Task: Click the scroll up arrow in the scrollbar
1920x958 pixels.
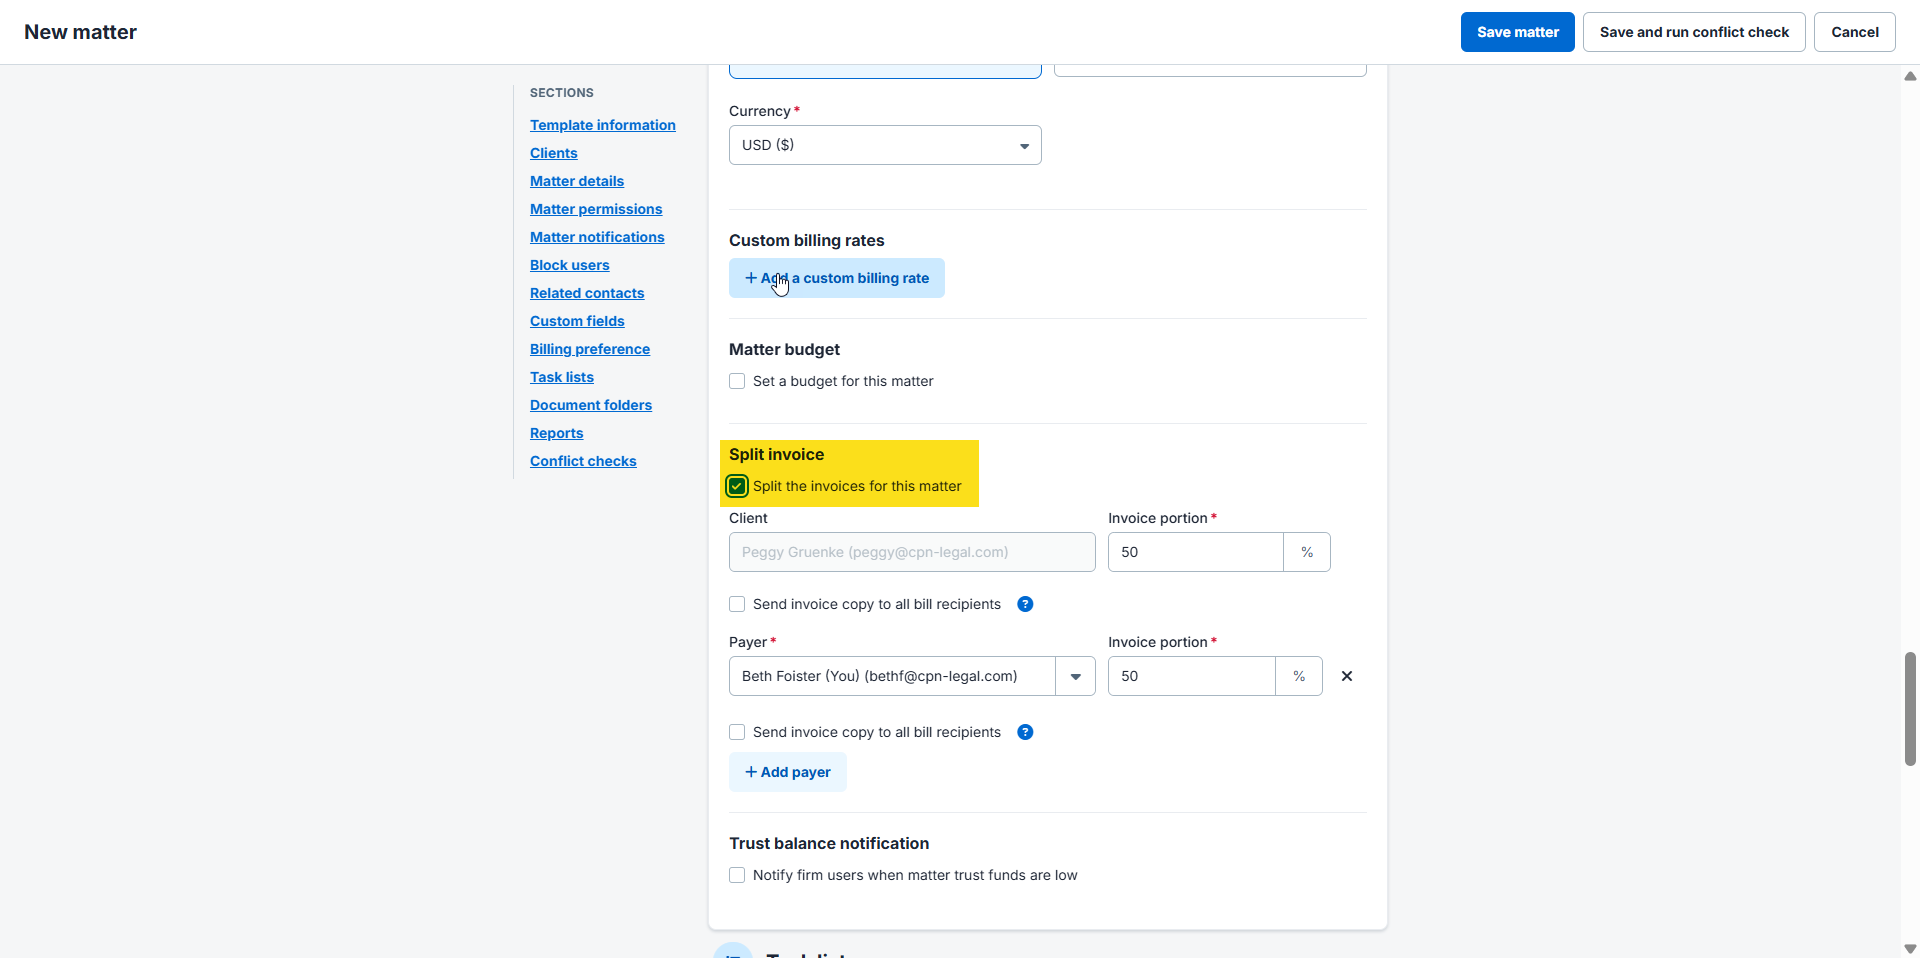Action: click(x=1910, y=76)
